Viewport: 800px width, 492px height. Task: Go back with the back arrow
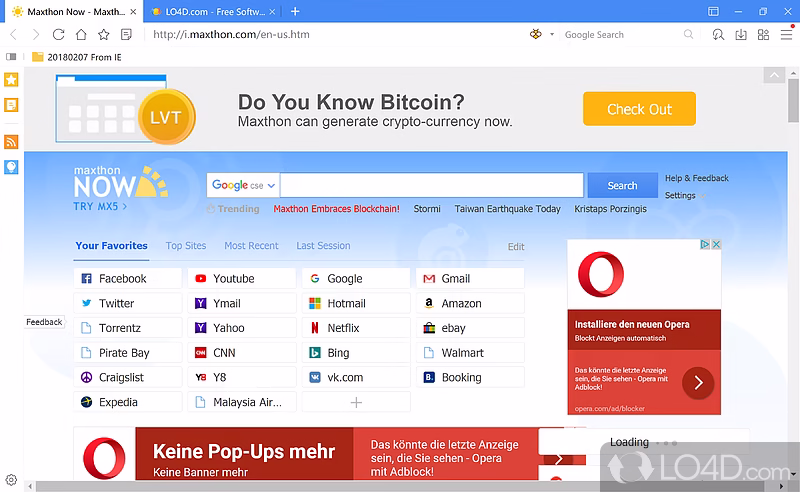[14, 34]
